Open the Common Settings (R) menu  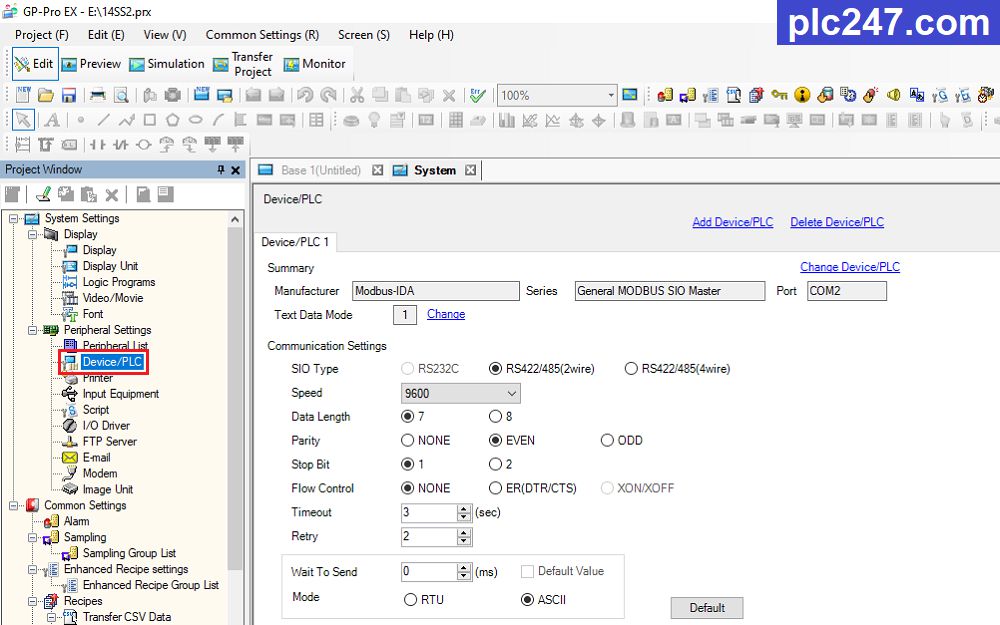(262, 35)
